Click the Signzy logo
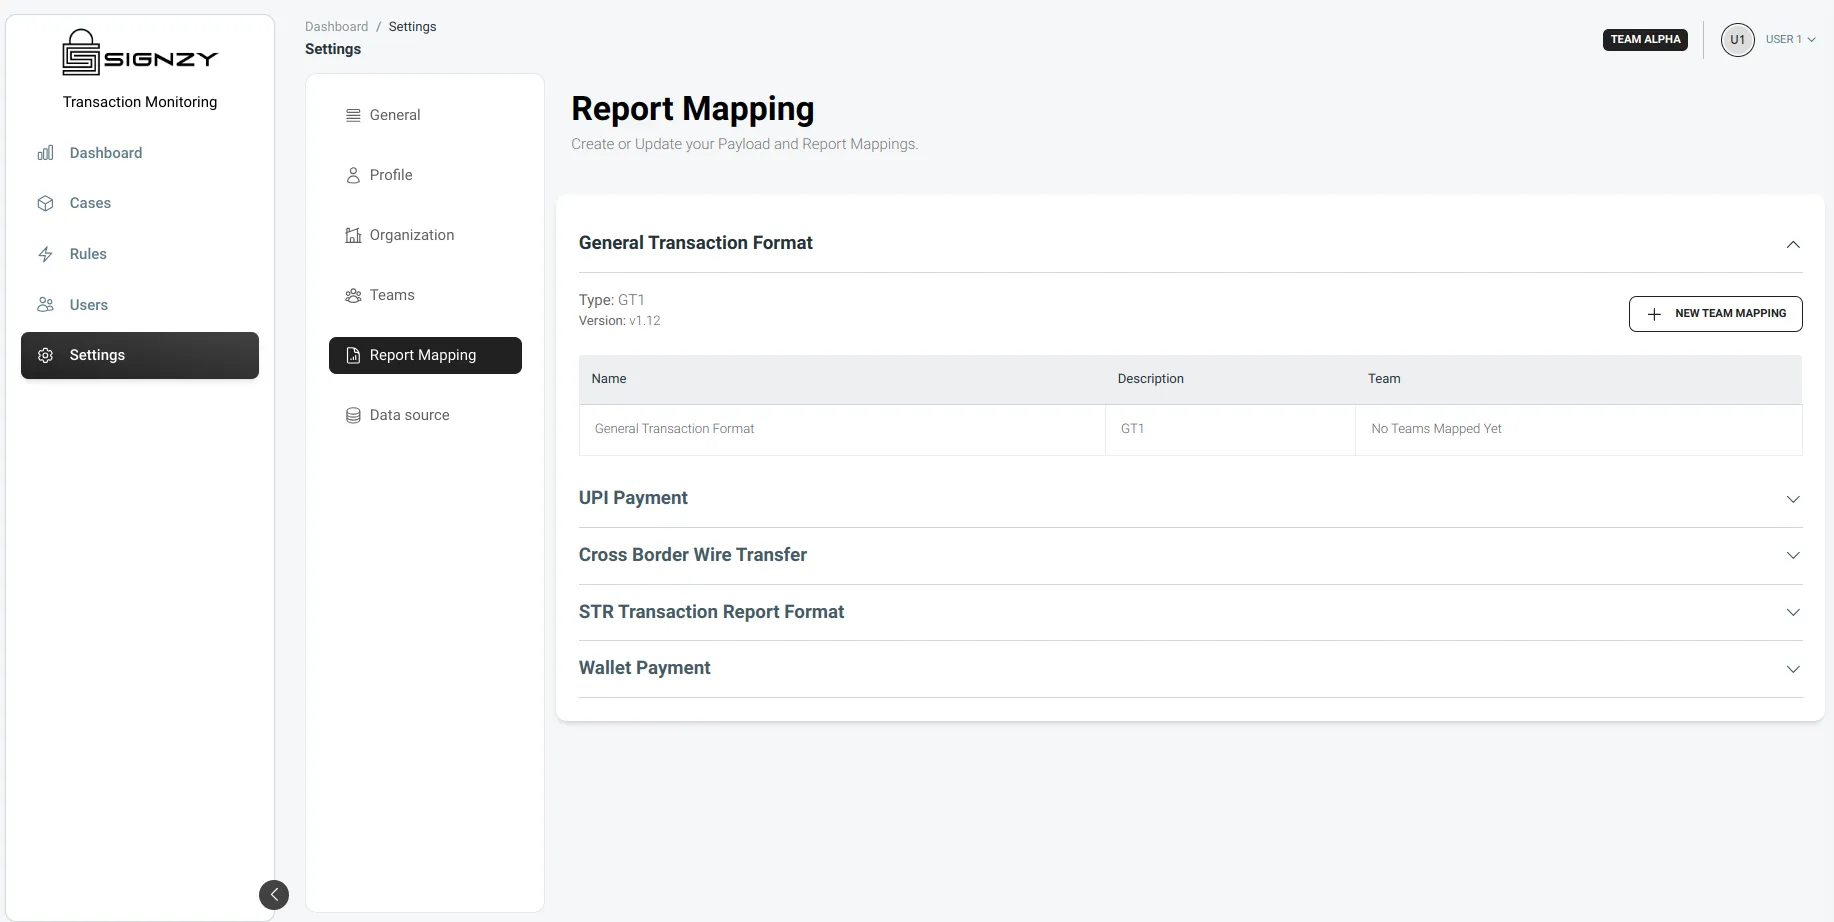The height and width of the screenshot is (922, 1834). [140, 52]
